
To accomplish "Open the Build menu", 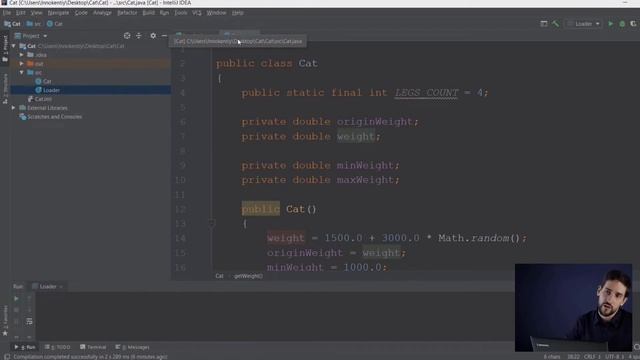I will pos(148,13).
